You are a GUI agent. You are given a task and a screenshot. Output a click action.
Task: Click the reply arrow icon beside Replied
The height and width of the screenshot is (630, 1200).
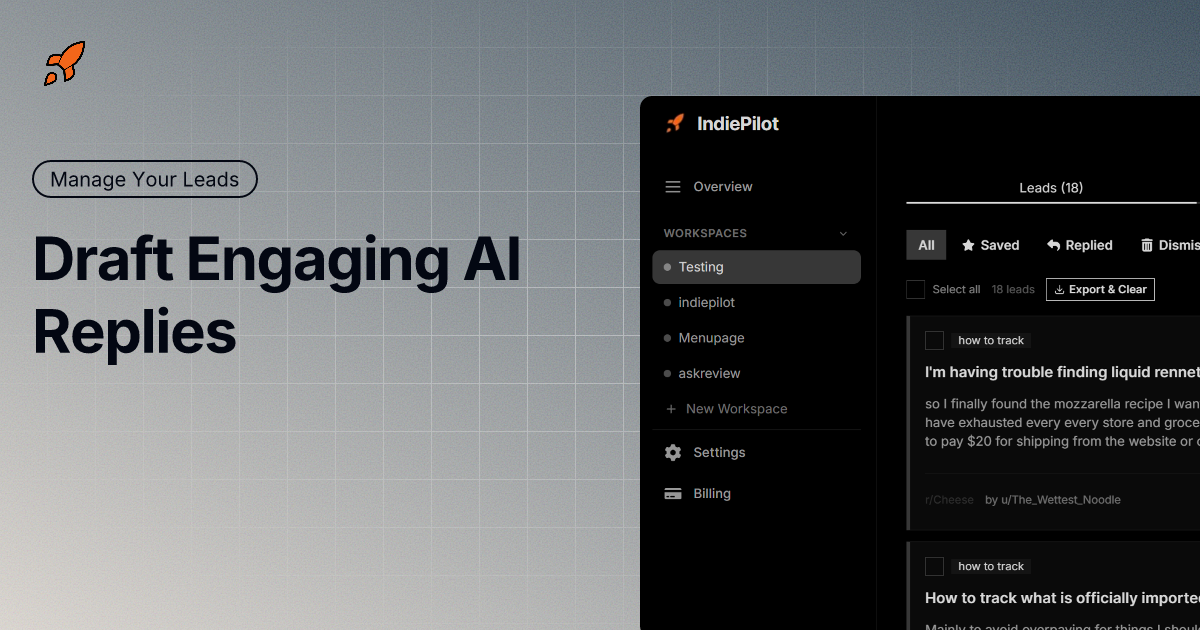1052,245
